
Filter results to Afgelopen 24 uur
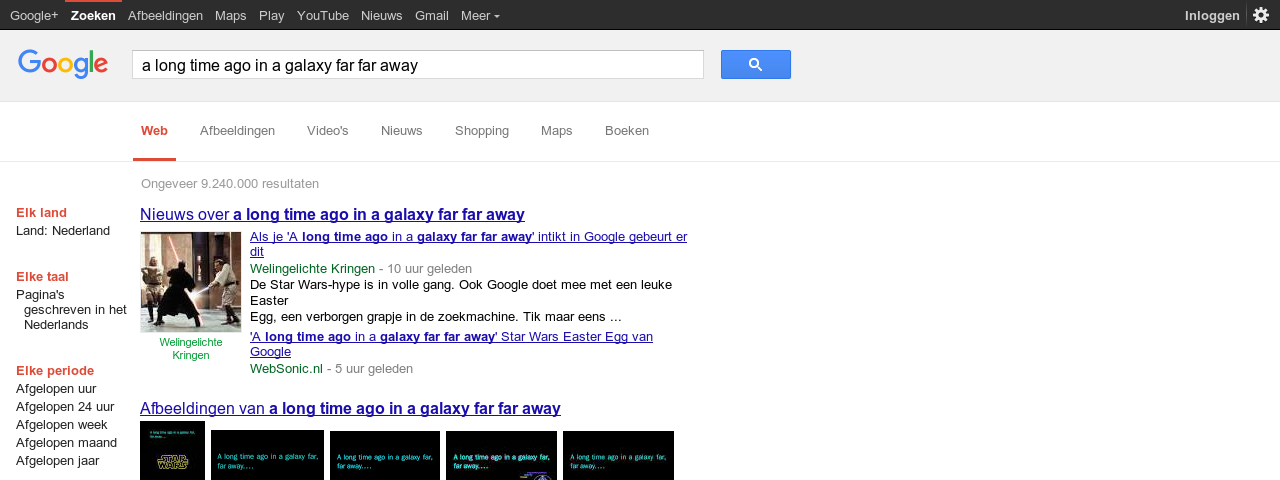(65, 407)
